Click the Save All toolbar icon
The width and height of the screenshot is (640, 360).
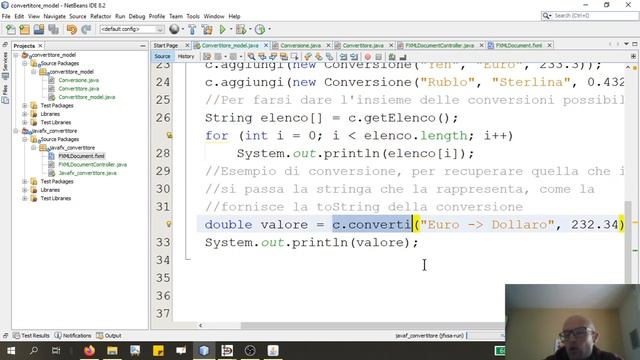[53, 29]
